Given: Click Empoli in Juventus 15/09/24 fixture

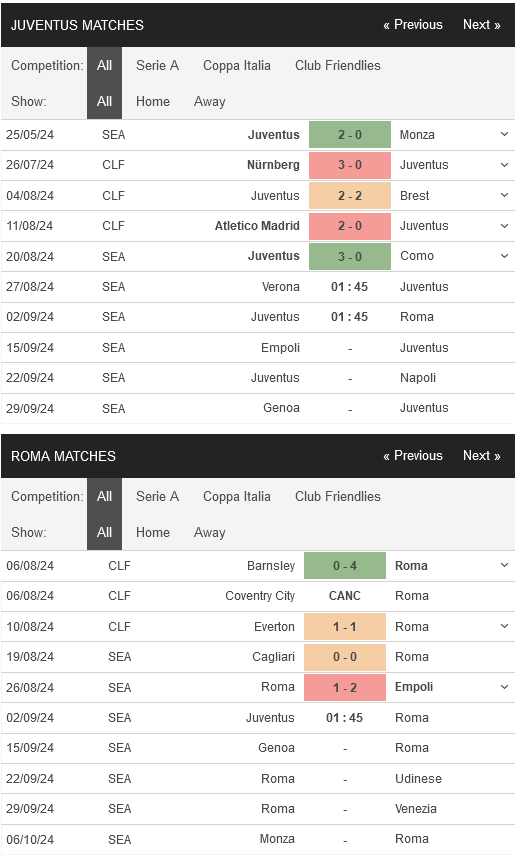Looking at the screenshot, I should tap(281, 348).
